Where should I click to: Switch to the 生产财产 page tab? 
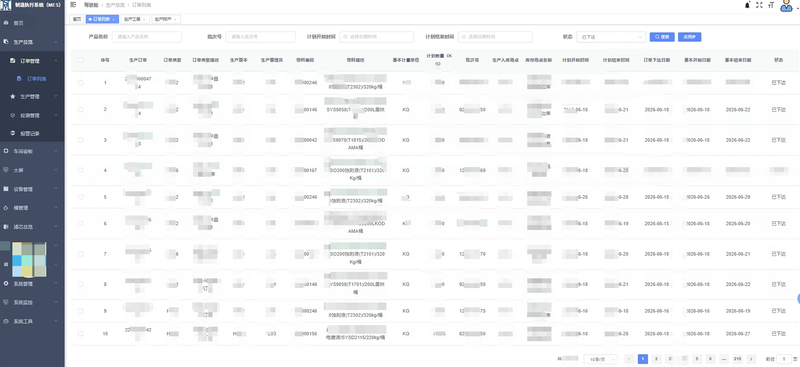(x=166, y=19)
